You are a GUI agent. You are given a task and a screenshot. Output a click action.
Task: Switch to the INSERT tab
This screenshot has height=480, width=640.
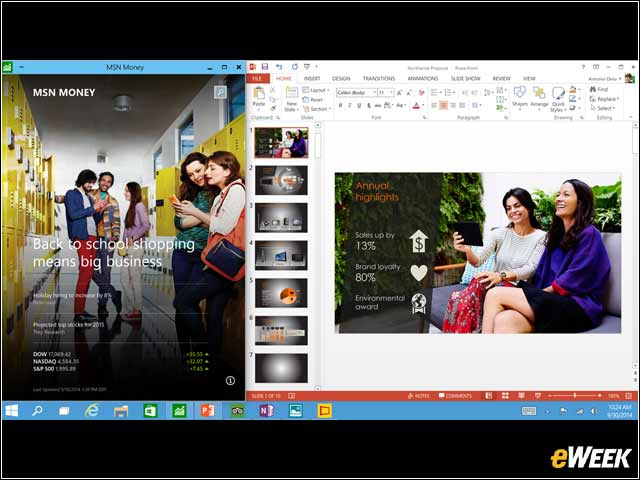coord(312,78)
